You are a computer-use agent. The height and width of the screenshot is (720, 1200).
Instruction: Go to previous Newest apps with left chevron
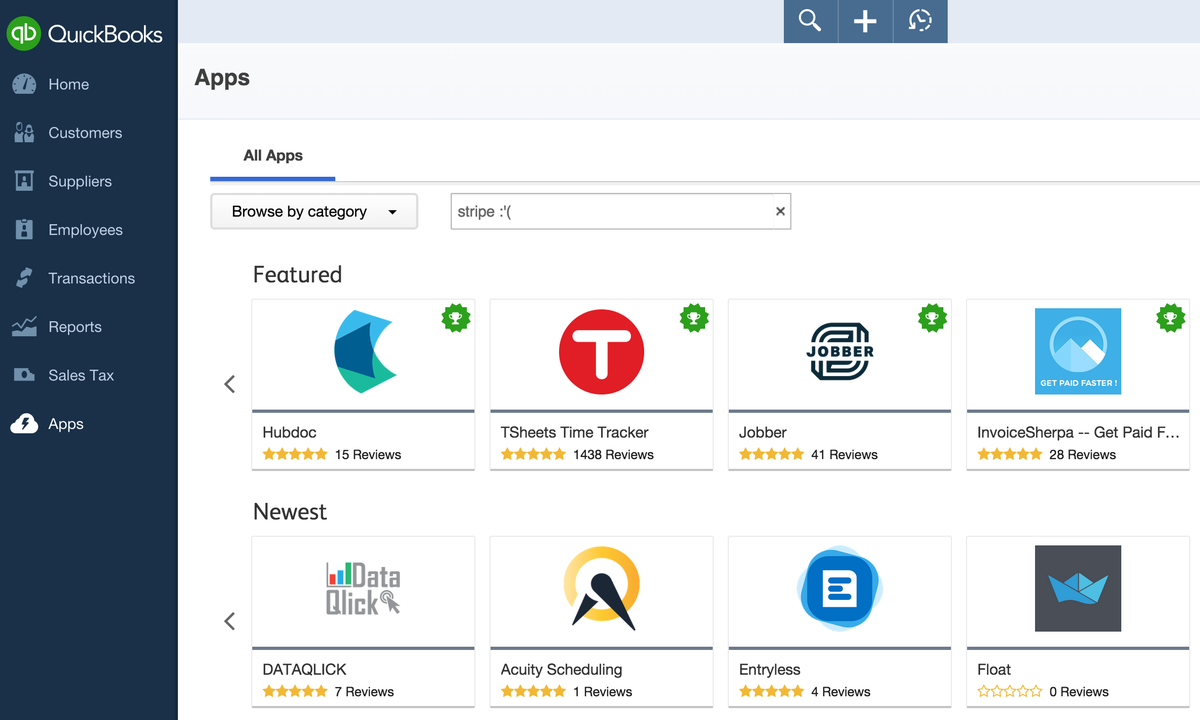[x=229, y=621]
